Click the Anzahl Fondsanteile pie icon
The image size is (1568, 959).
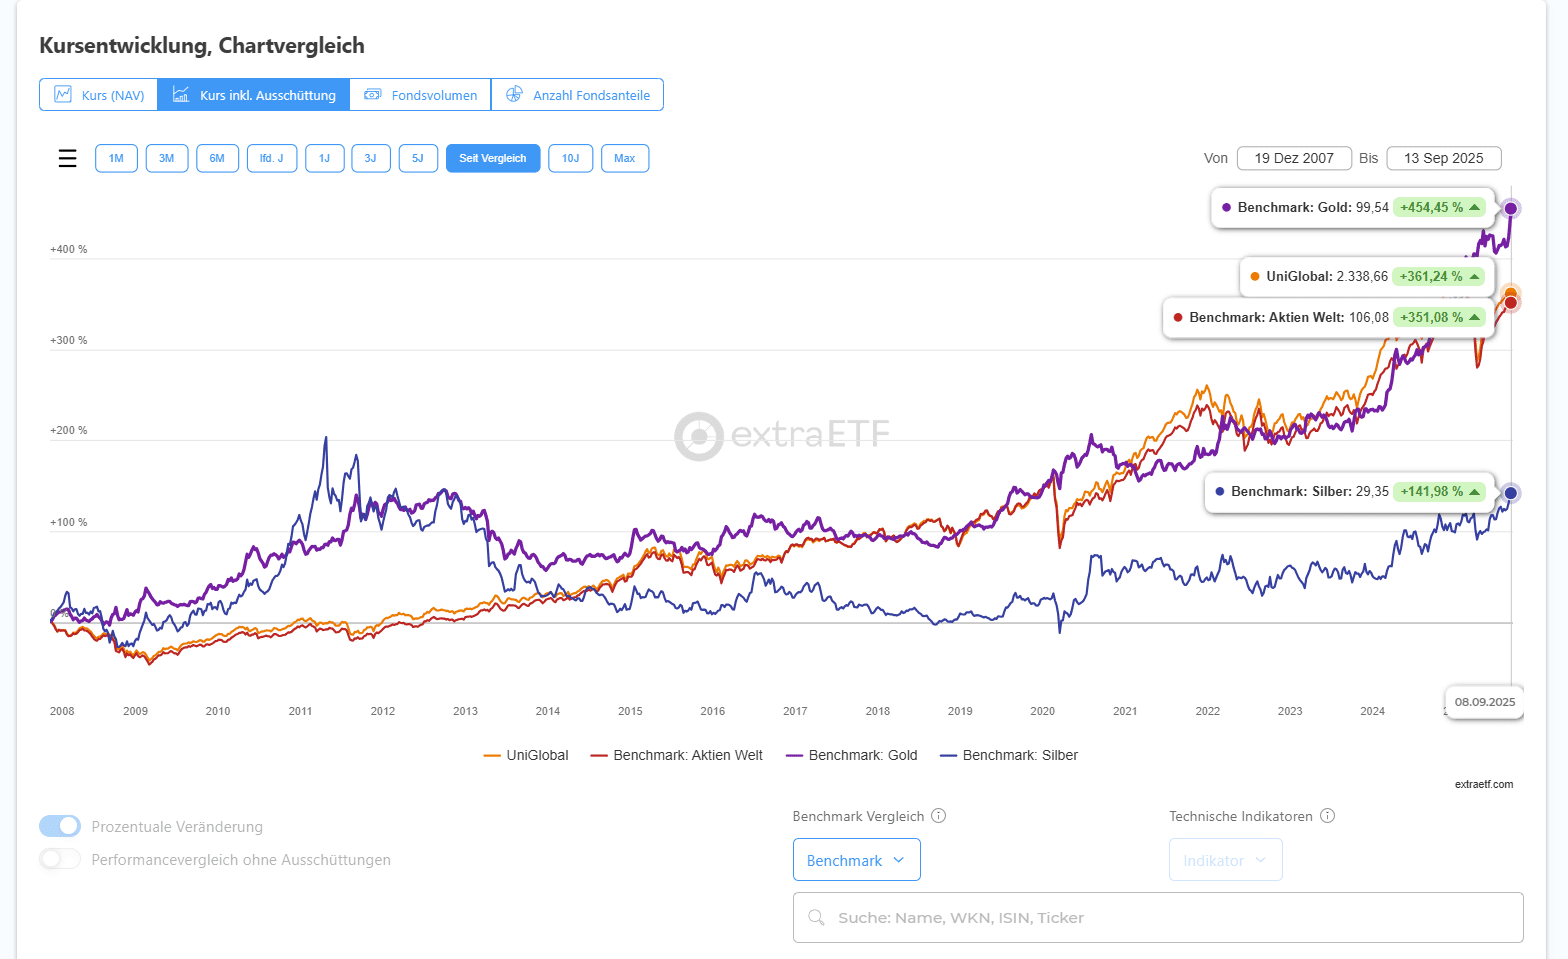coord(514,94)
